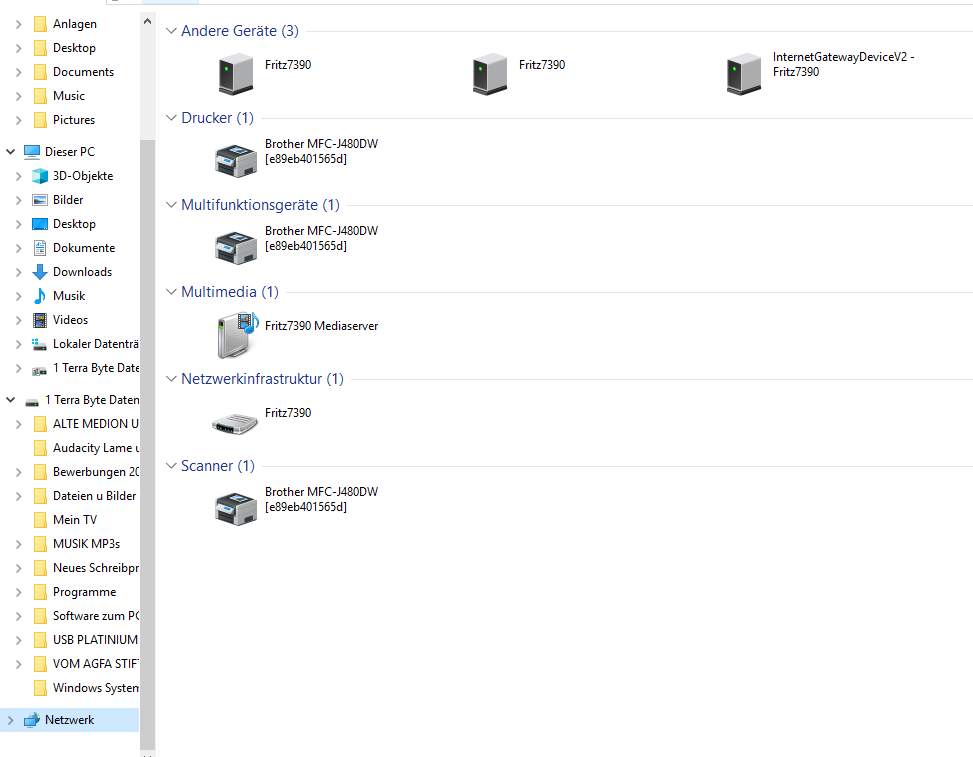Viewport: 973px width, 757px height.
Task: Click the Anlagen folder icon
Action: click(x=40, y=24)
